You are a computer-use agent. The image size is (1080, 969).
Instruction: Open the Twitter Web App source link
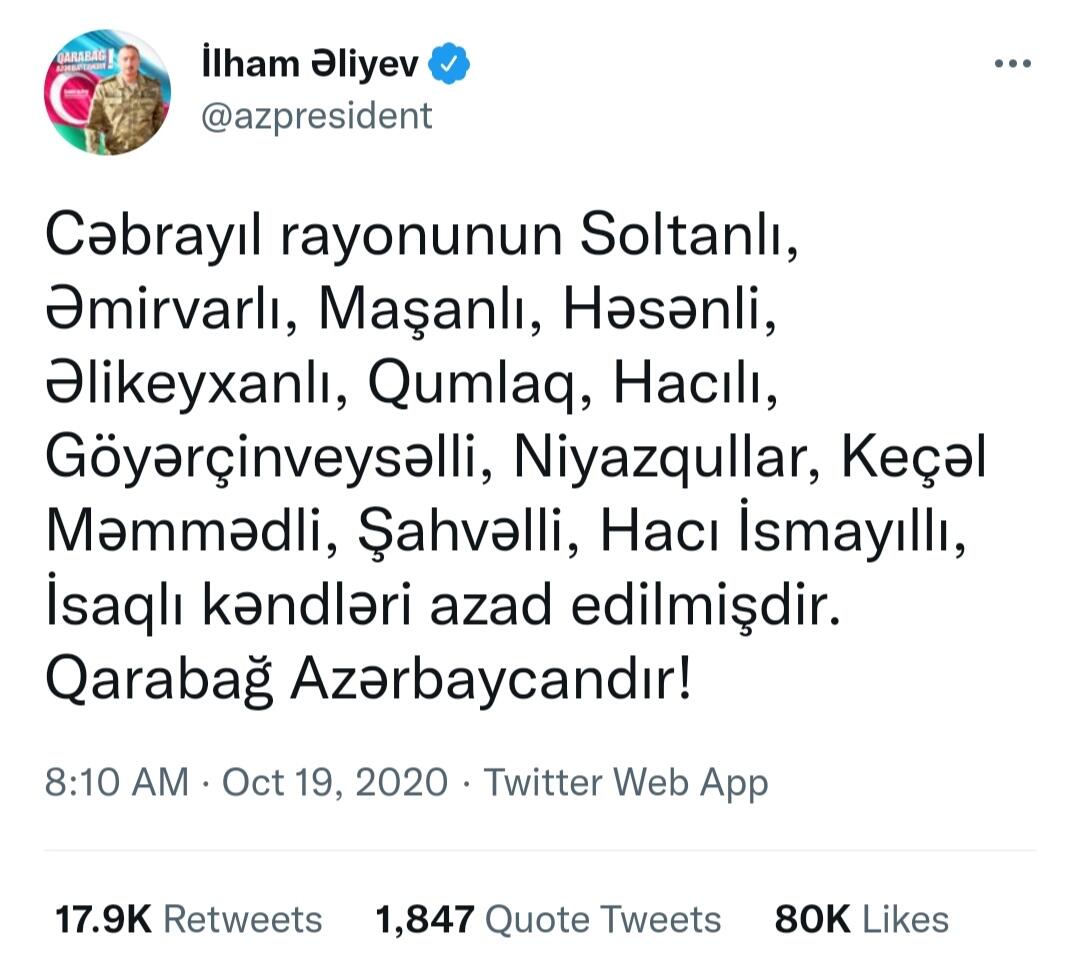pyautogui.click(x=625, y=784)
